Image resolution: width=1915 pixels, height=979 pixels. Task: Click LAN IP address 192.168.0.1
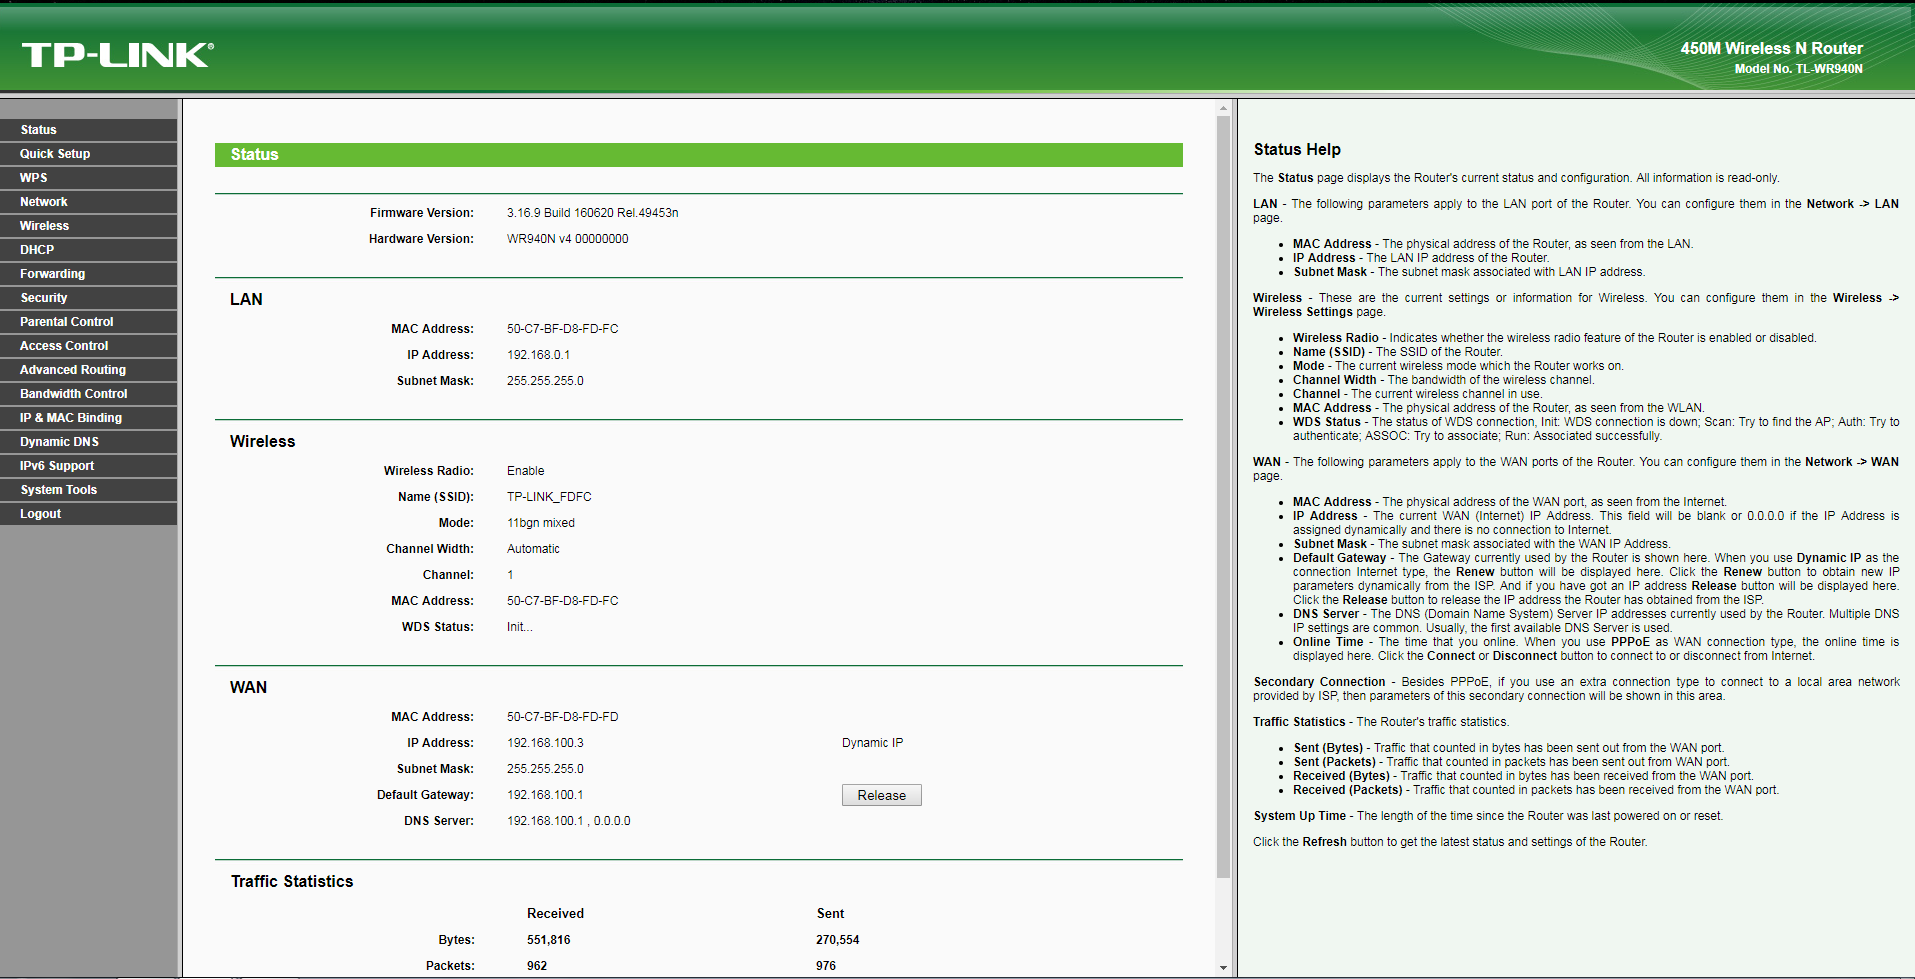pyautogui.click(x=538, y=355)
